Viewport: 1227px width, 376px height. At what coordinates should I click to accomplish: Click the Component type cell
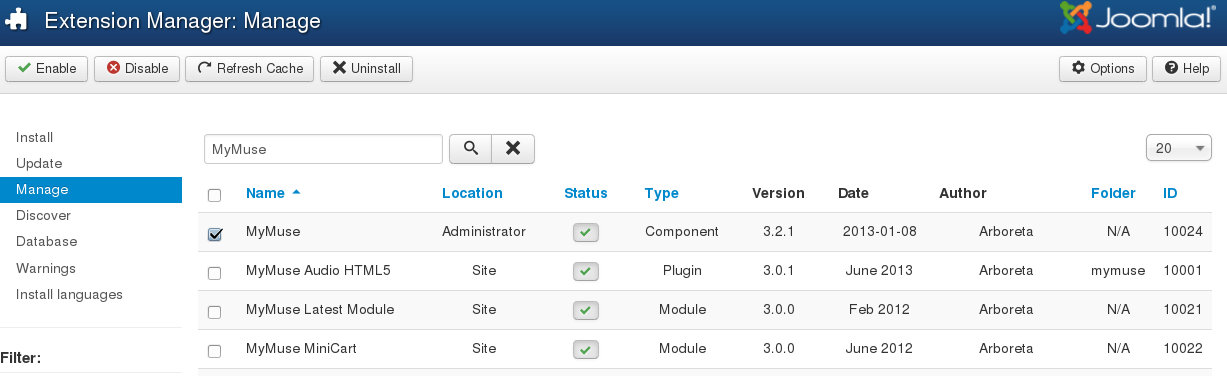click(x=682, y=231)
